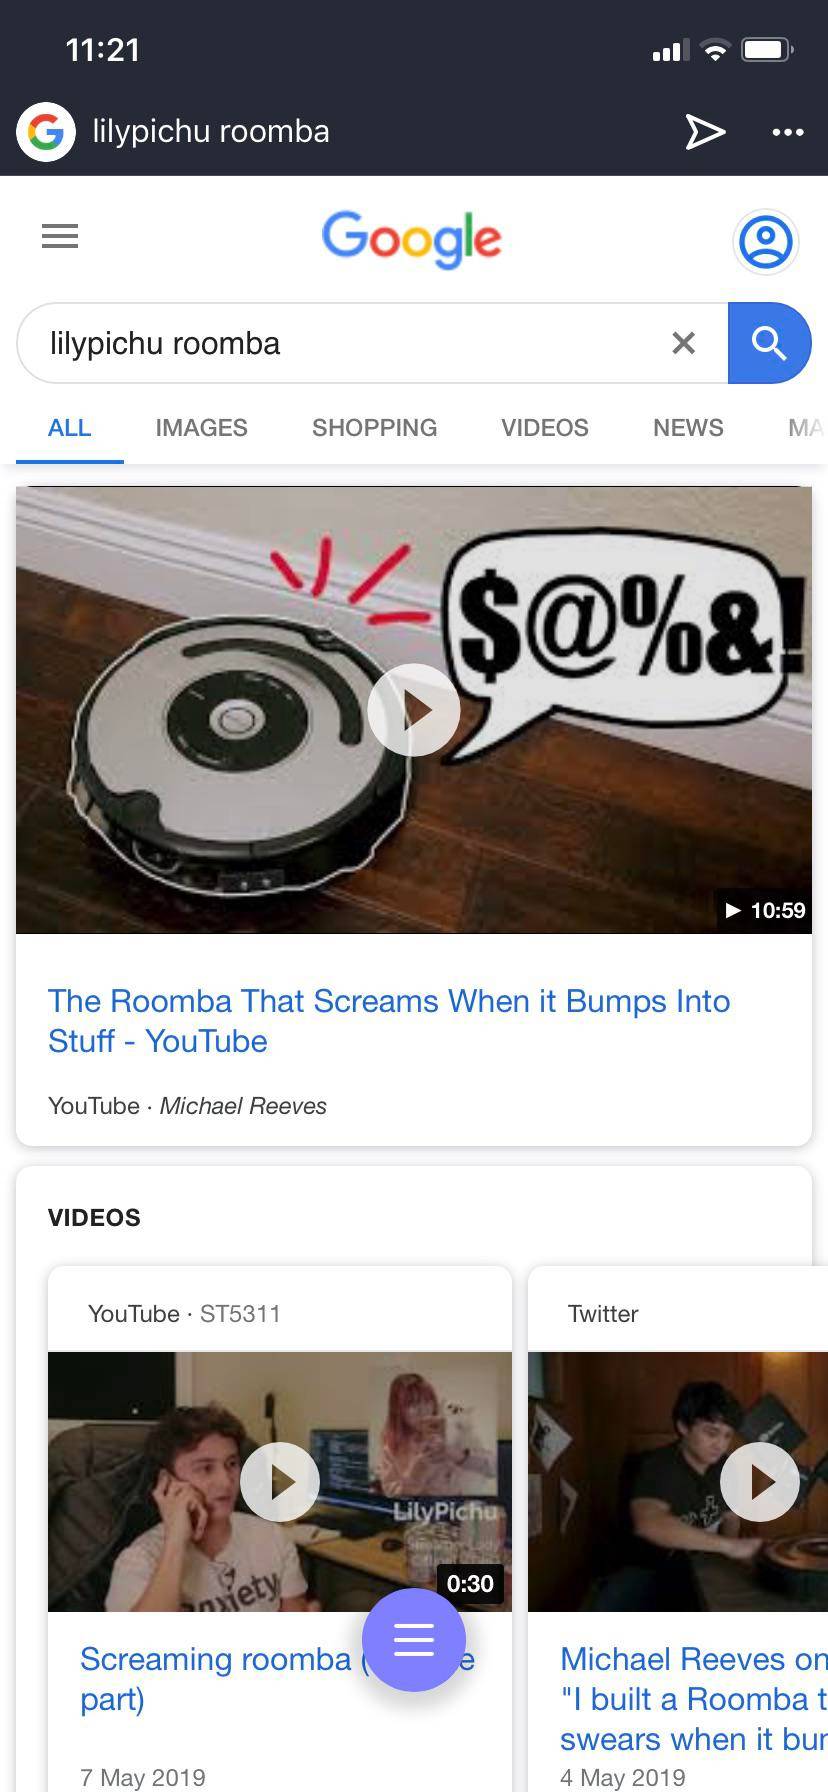This screenshot has width=828, height=1792.
Task: Tap the Google G favicon in top bar
Action: pyautogui.click(x=46, y=131)
